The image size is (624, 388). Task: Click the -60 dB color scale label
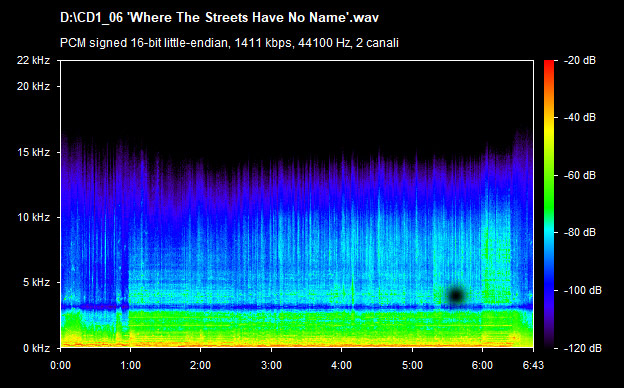[580, 175]
